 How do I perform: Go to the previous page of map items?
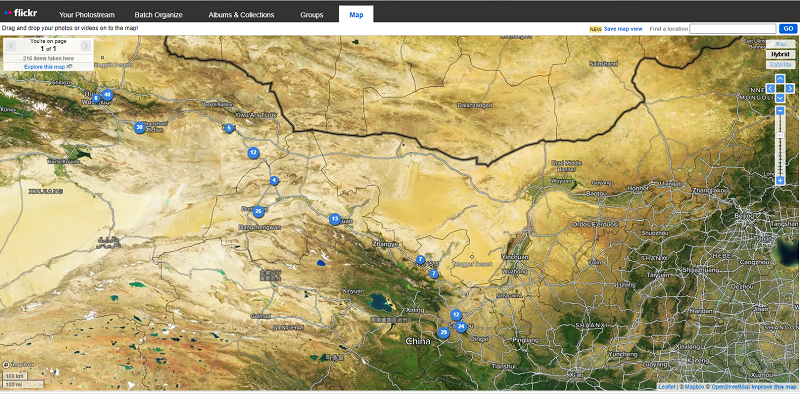tap(11, 46)
